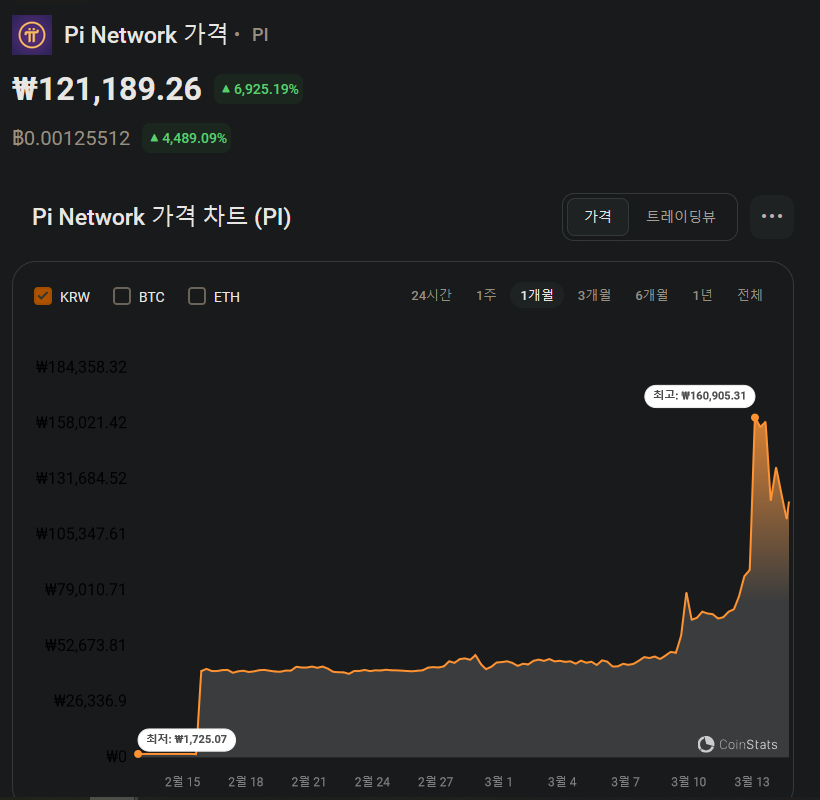The height and width of the screenshot is (800, 820).
Task: Select the 1년 time range
Action: tap(702, 295)
